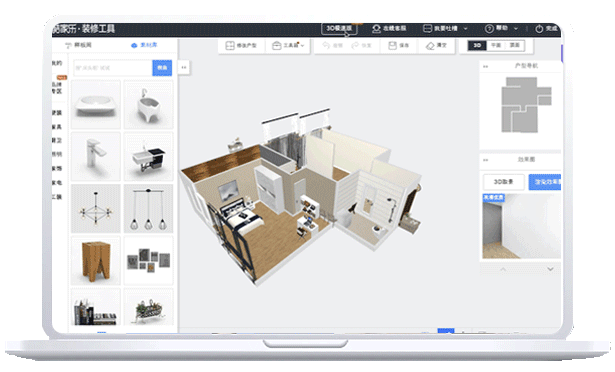Open the 在线客服 customer service icon
615x372 pixels.
(376, 29)
